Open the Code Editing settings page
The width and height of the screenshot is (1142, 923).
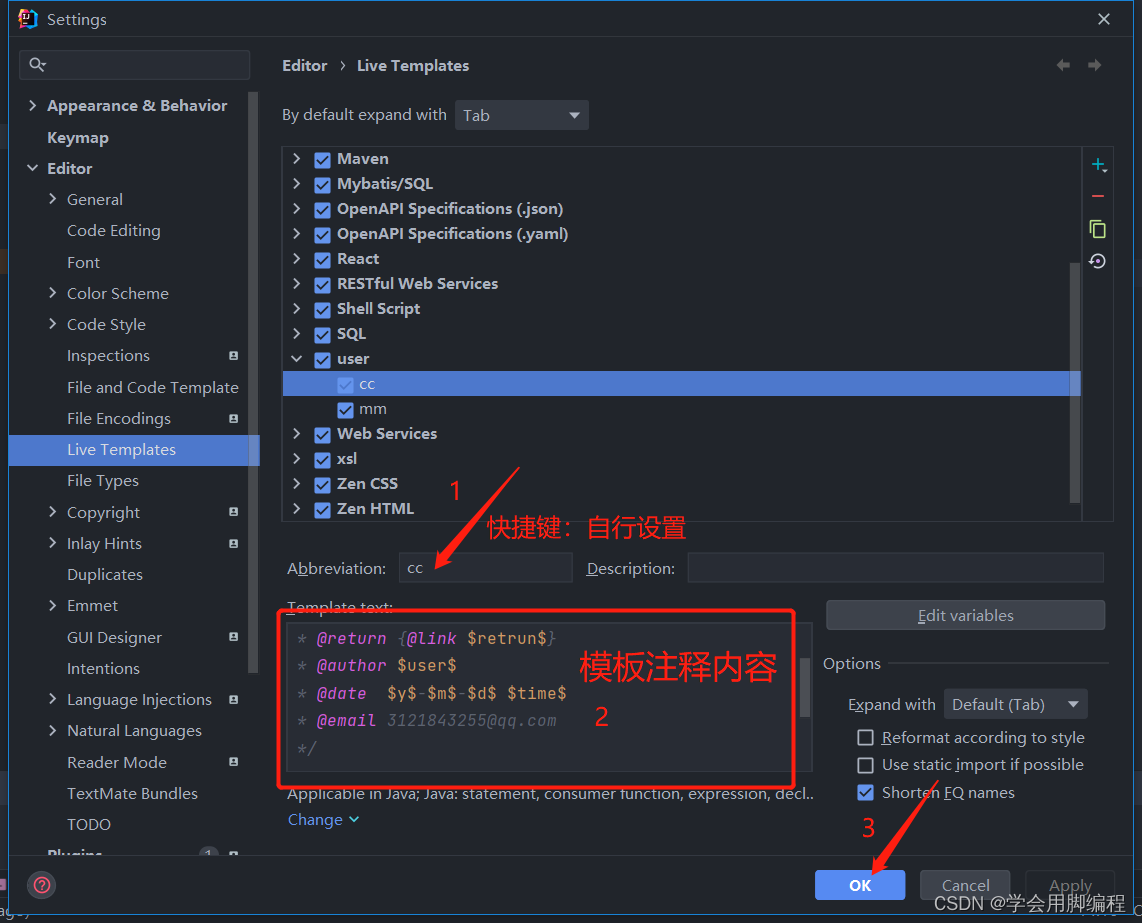(x=114, y=231)
